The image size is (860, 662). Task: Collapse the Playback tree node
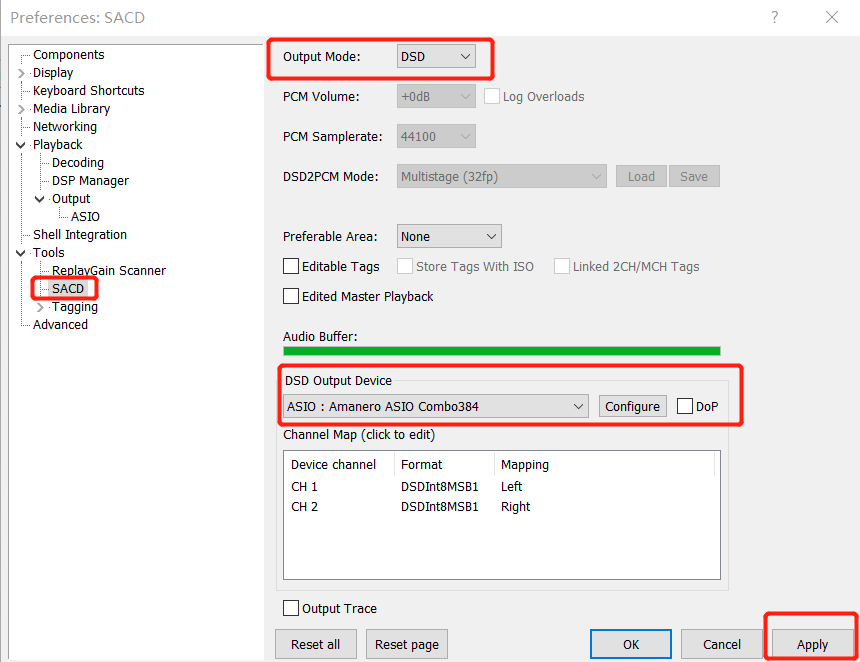pyautogui.click(x=22, y=145)
